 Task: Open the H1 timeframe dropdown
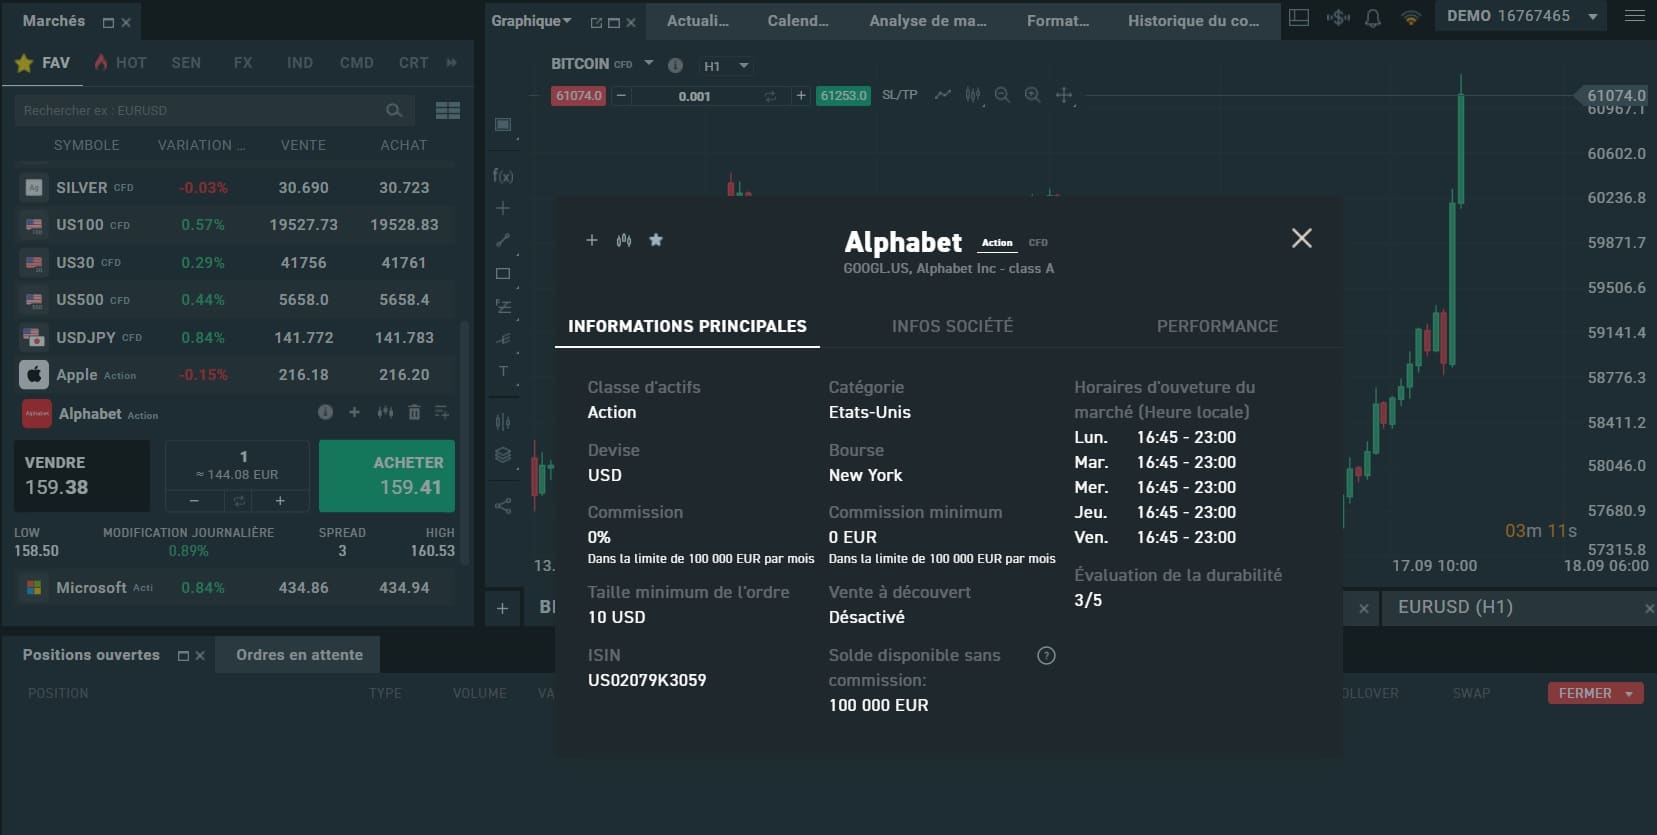pyautogui.click(x=726, y=66)
